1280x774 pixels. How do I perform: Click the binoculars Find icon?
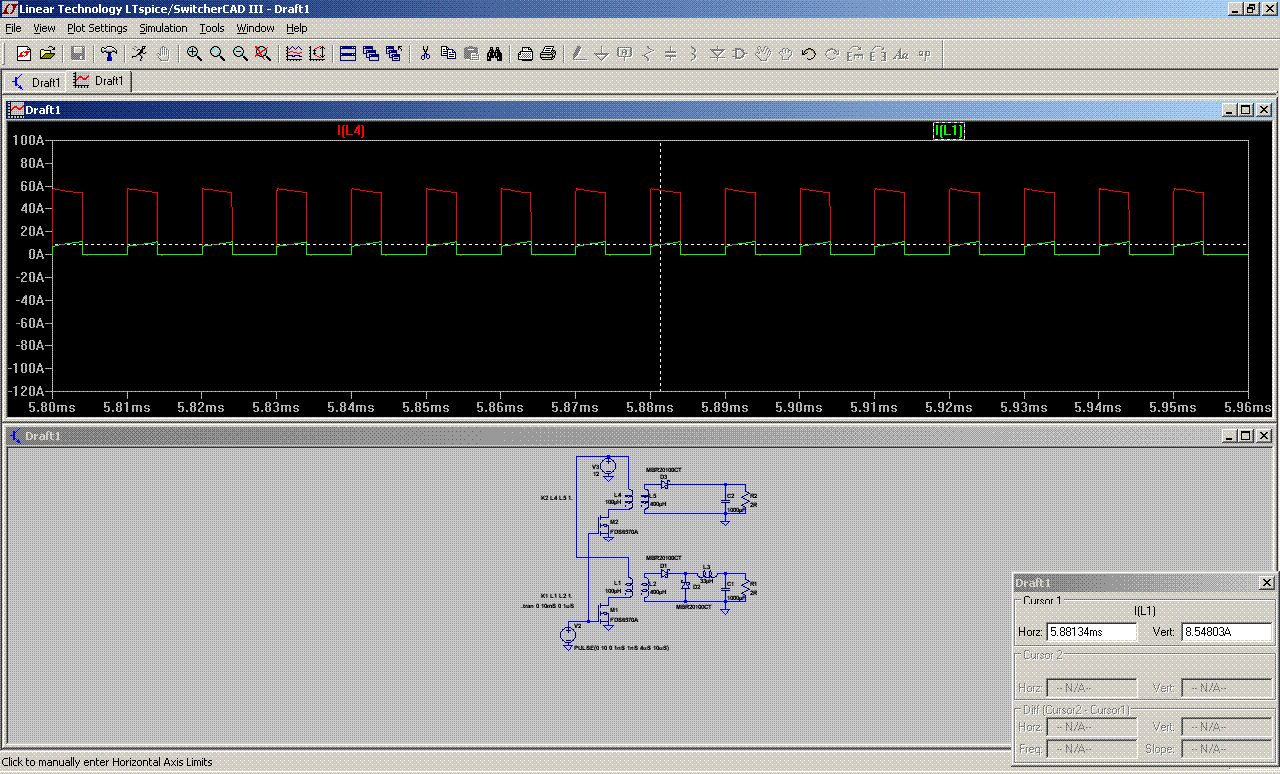click(494, 54)
